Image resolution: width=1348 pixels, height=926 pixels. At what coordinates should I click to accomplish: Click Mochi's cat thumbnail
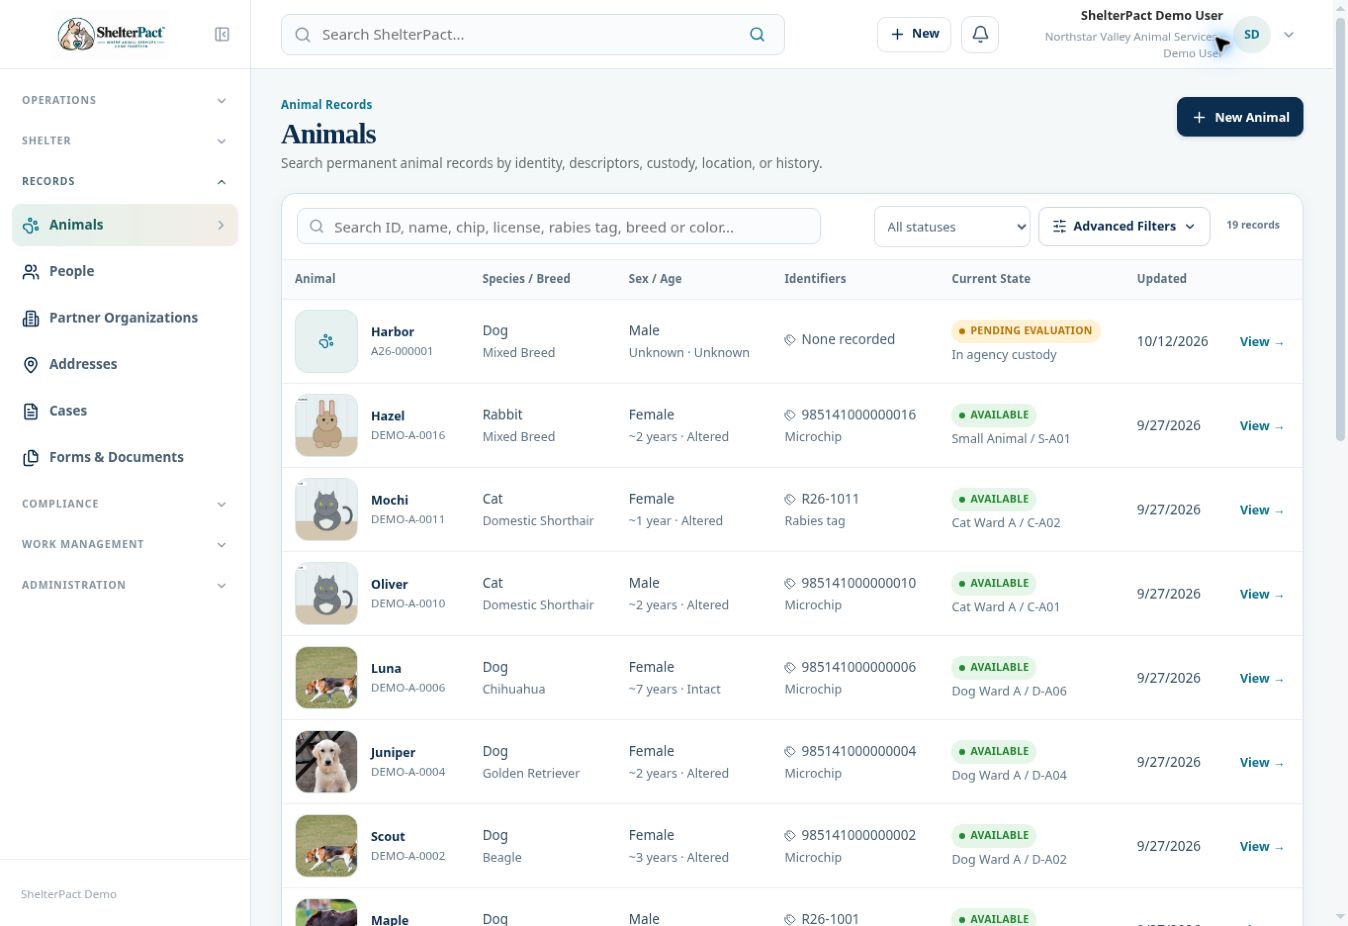(326, 509)
